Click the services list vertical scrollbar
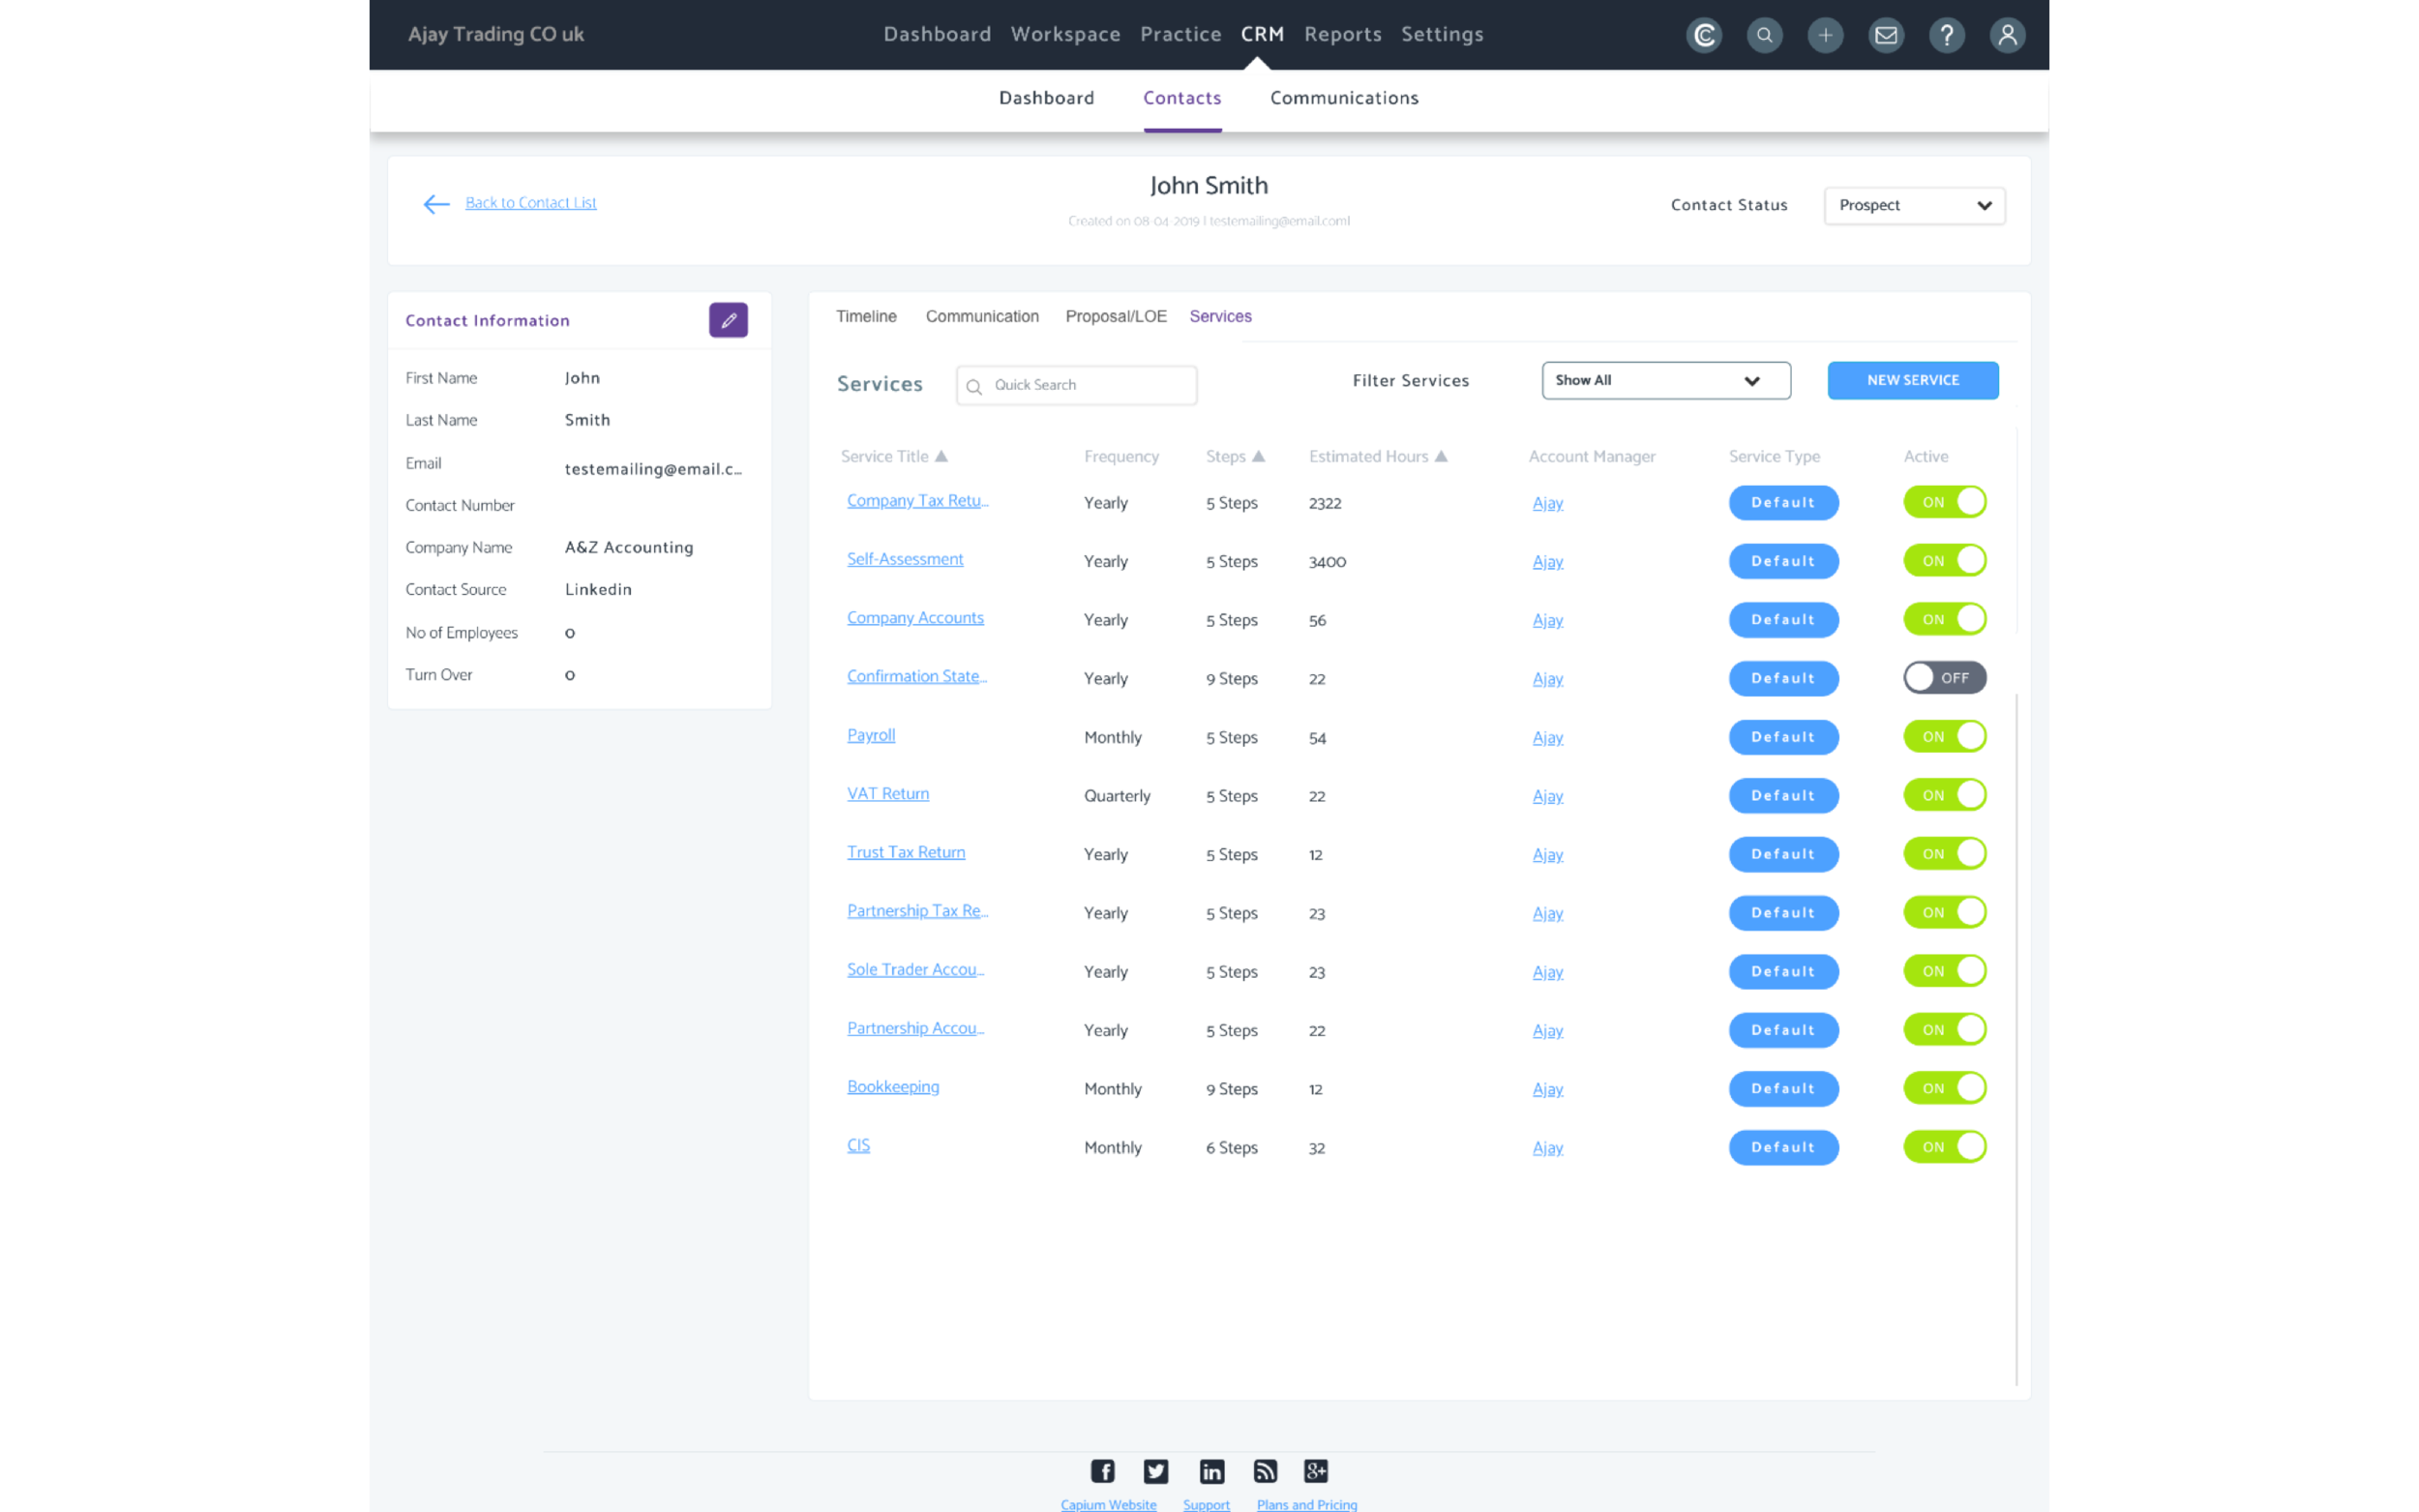Image resolution: width=2419 pixels, height=1512 pixels. point(2016,1038)
